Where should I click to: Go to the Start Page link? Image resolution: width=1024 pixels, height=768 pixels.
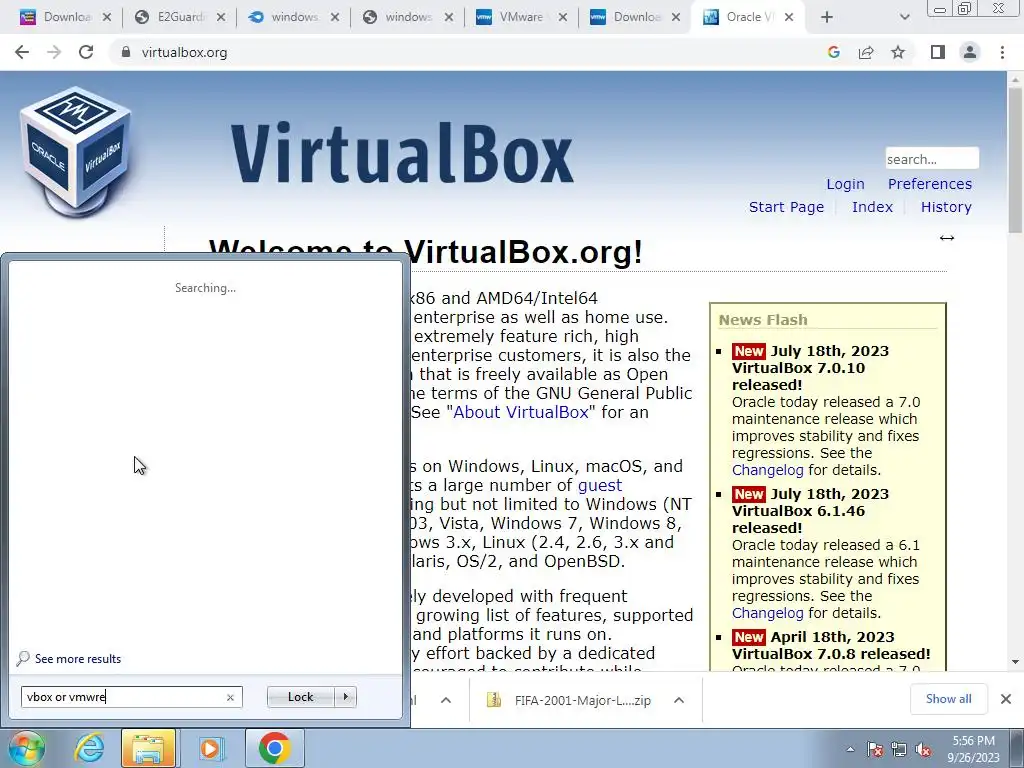tap(786, 207)
